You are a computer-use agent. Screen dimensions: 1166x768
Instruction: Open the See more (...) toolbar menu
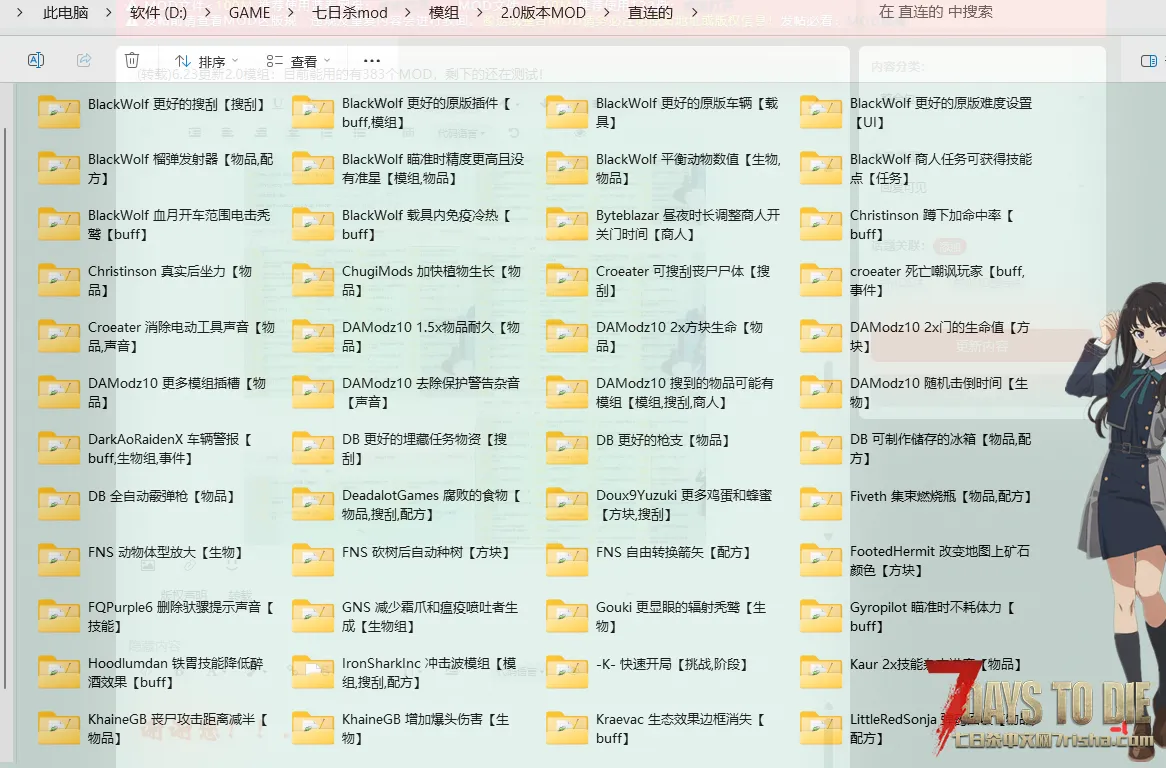pos(372,61)
